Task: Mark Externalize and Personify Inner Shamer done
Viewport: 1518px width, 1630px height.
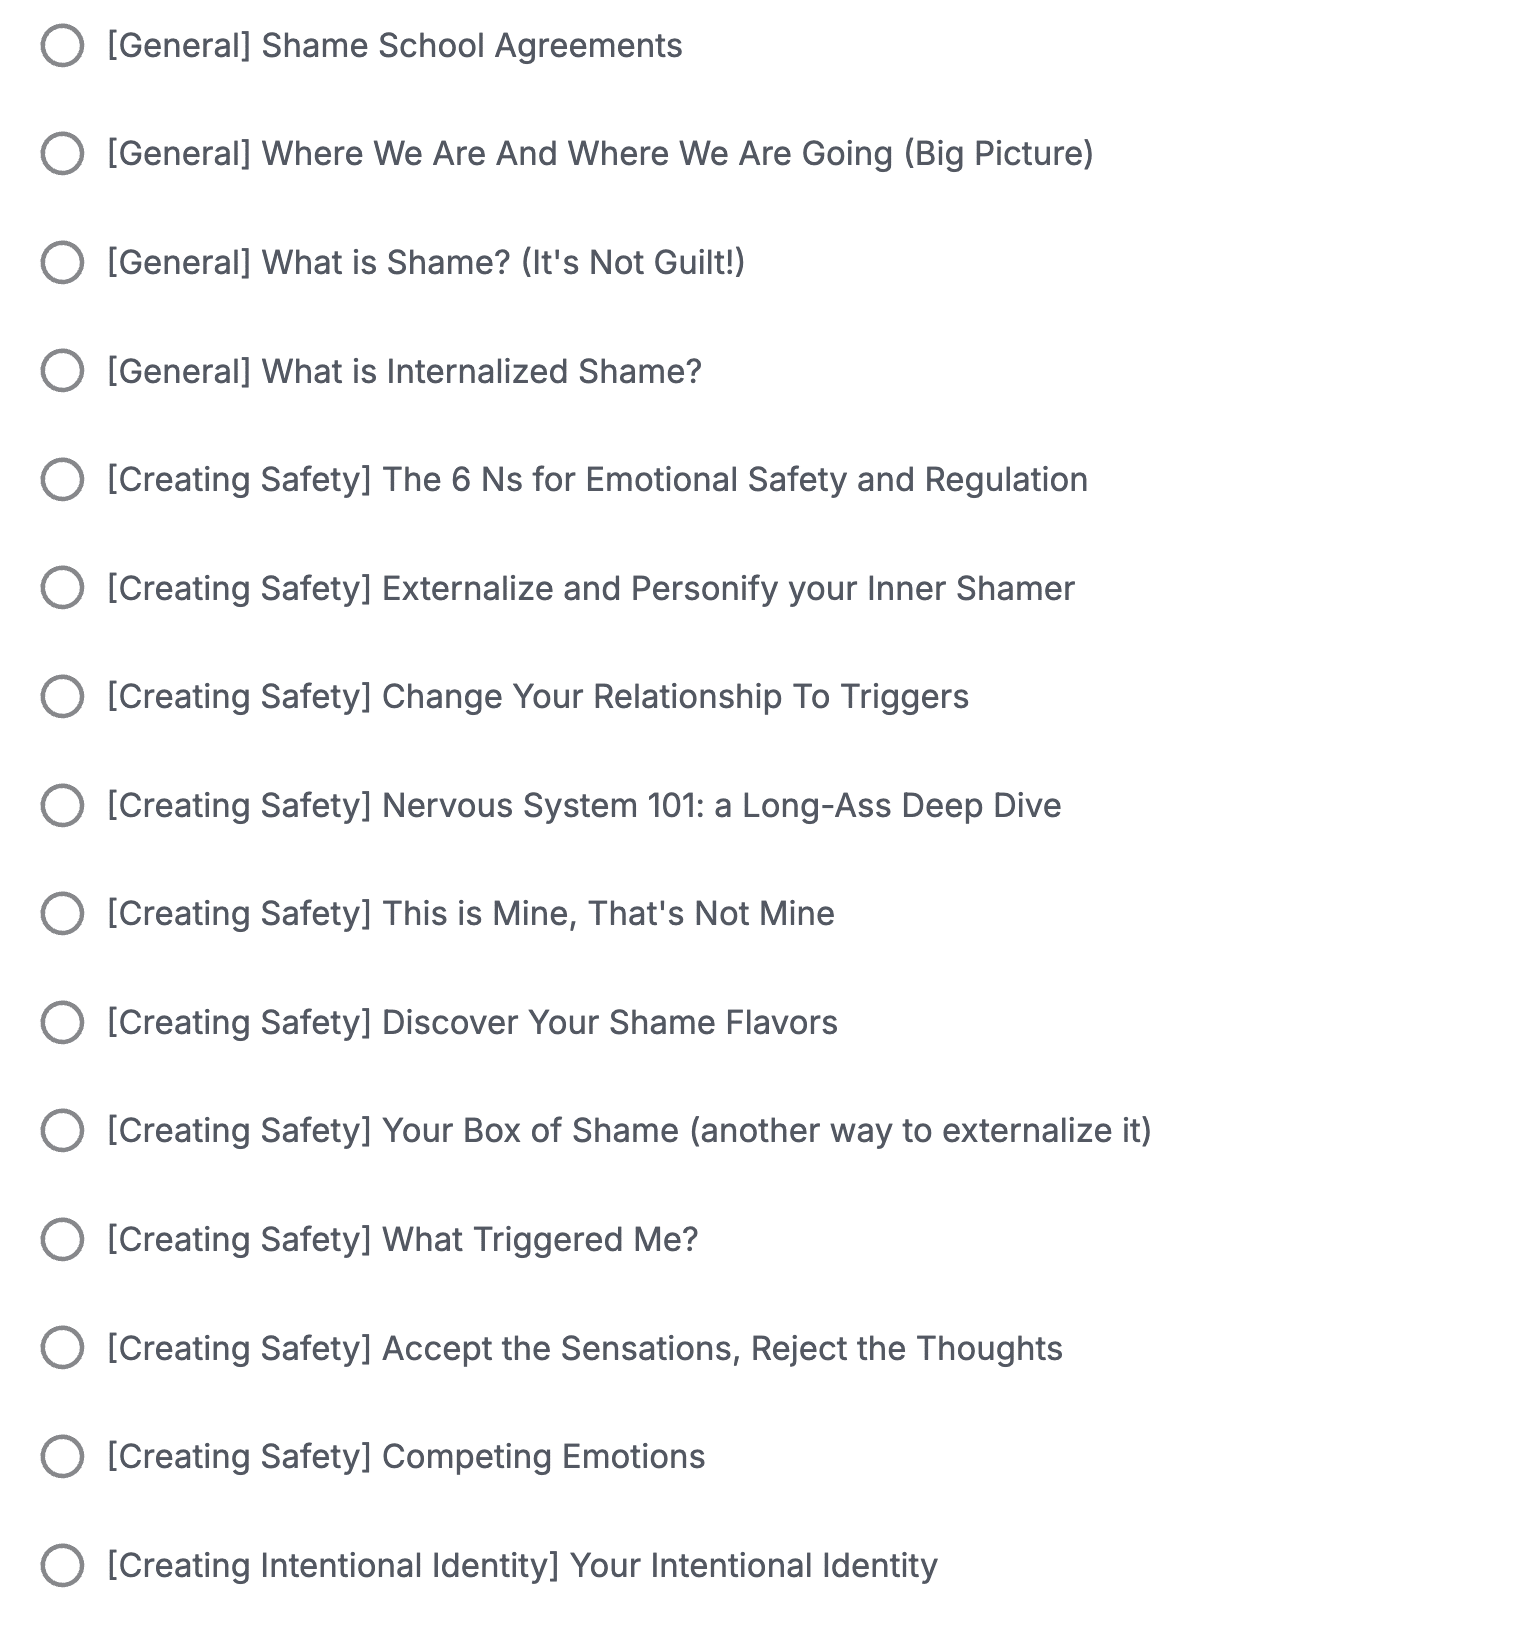Action: (x=62, y=588)
